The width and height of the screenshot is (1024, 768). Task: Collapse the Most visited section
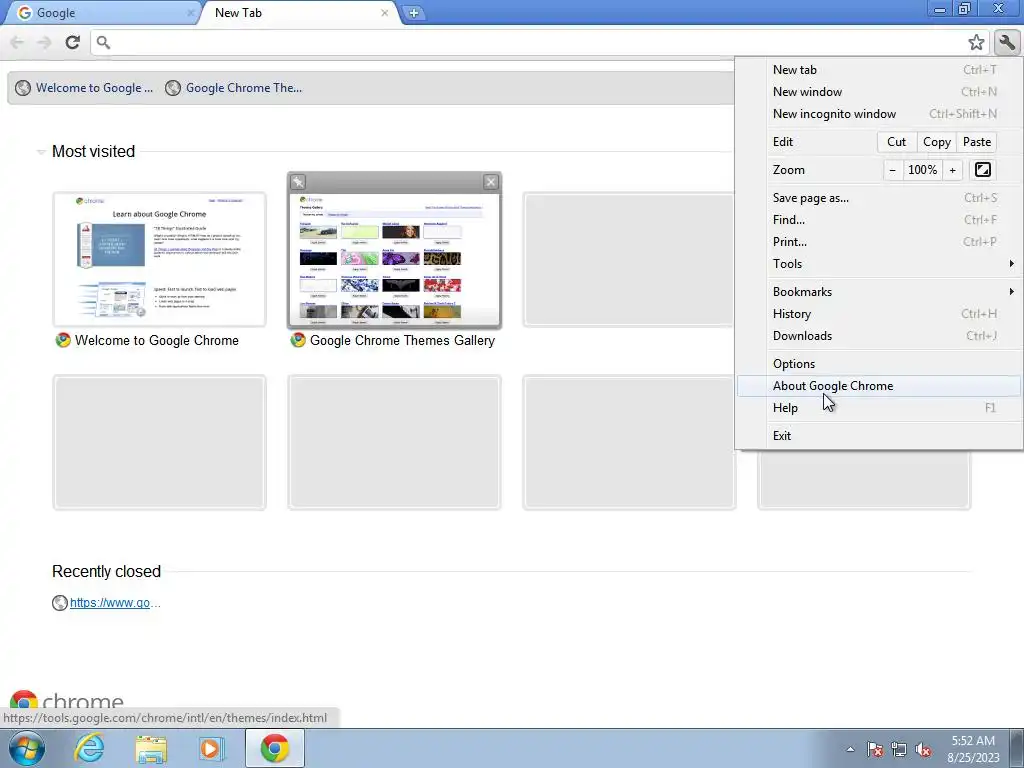click(40, 152)
